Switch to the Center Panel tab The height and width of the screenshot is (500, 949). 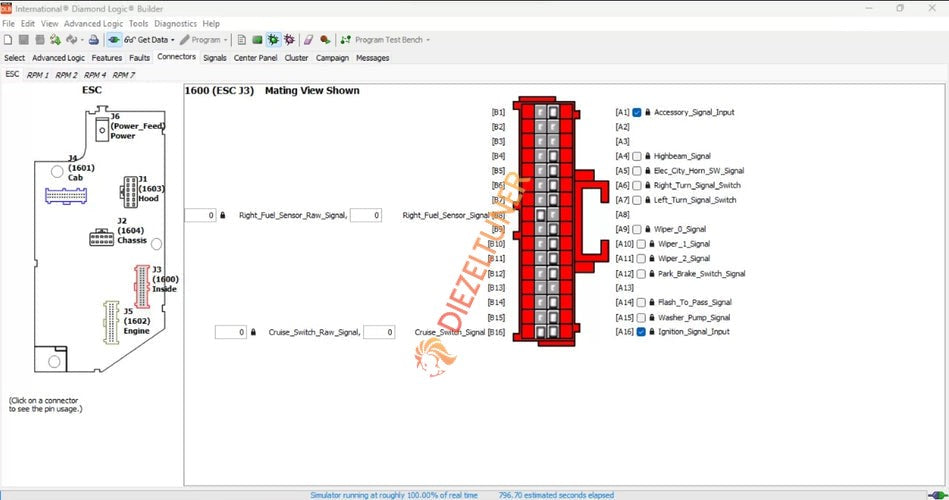pyautogui.click(x=255, y=58)
